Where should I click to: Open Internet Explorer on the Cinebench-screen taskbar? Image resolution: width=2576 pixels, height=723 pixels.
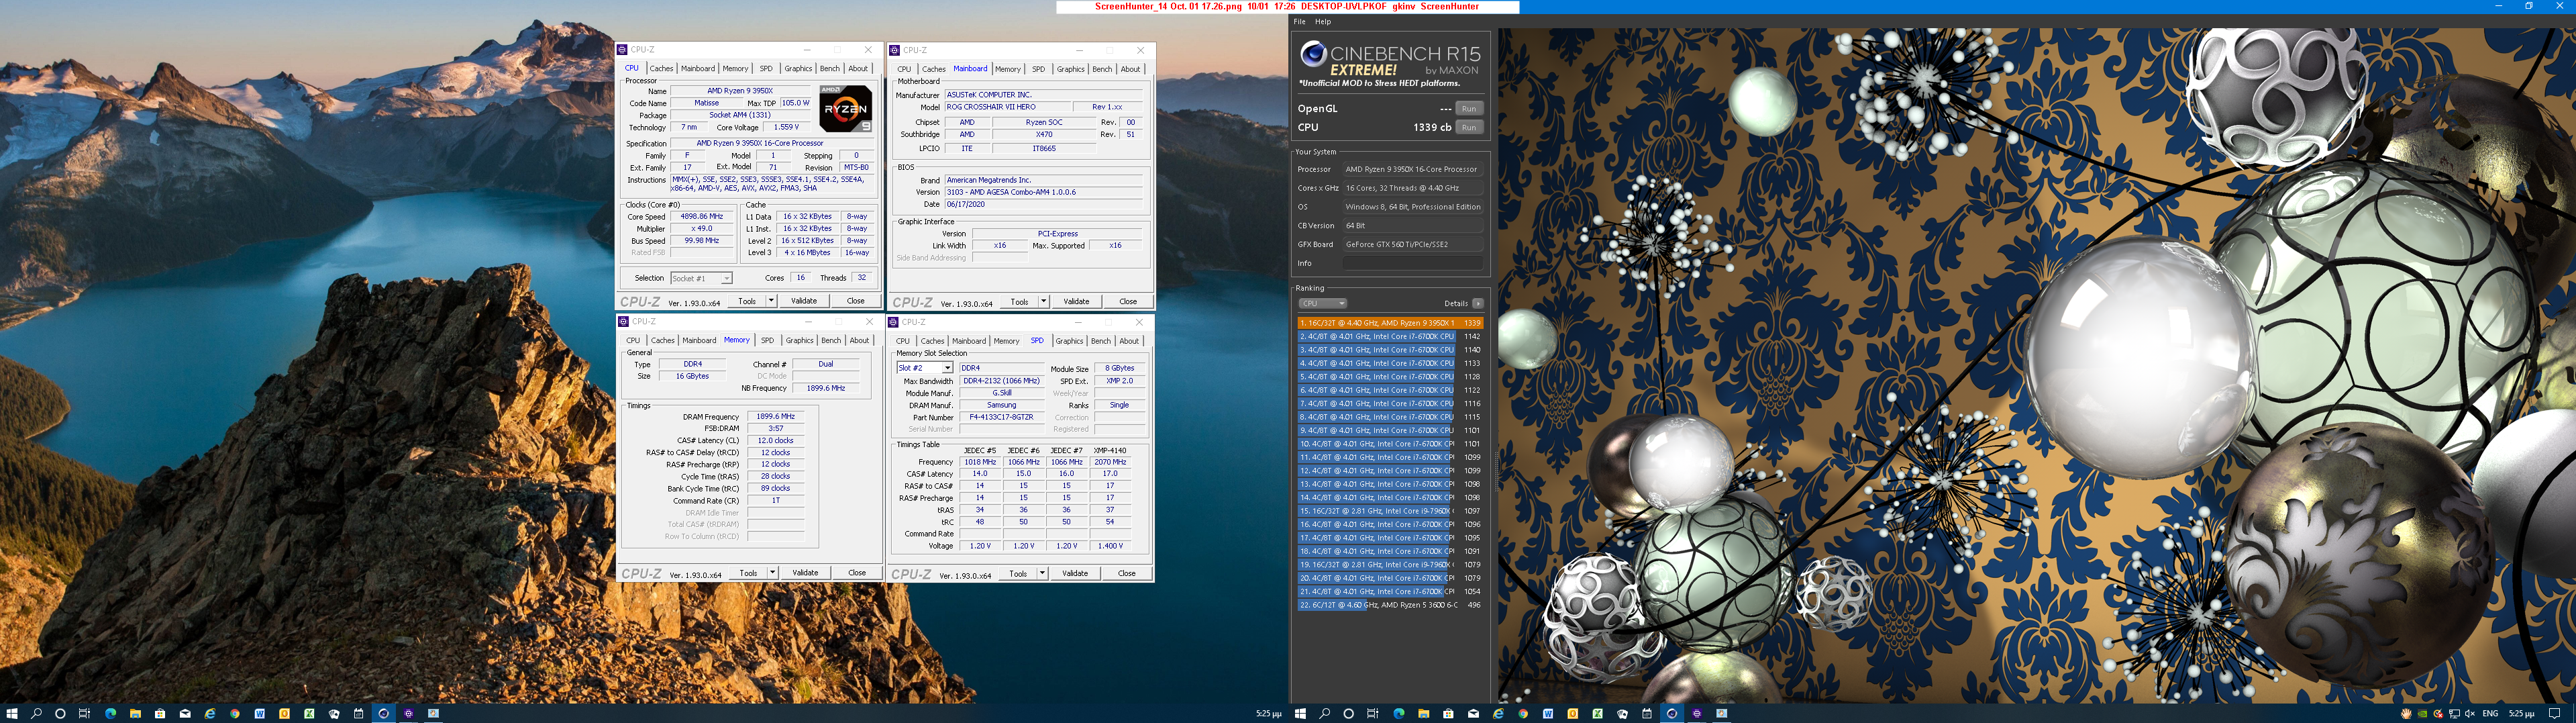point(1498,714)
